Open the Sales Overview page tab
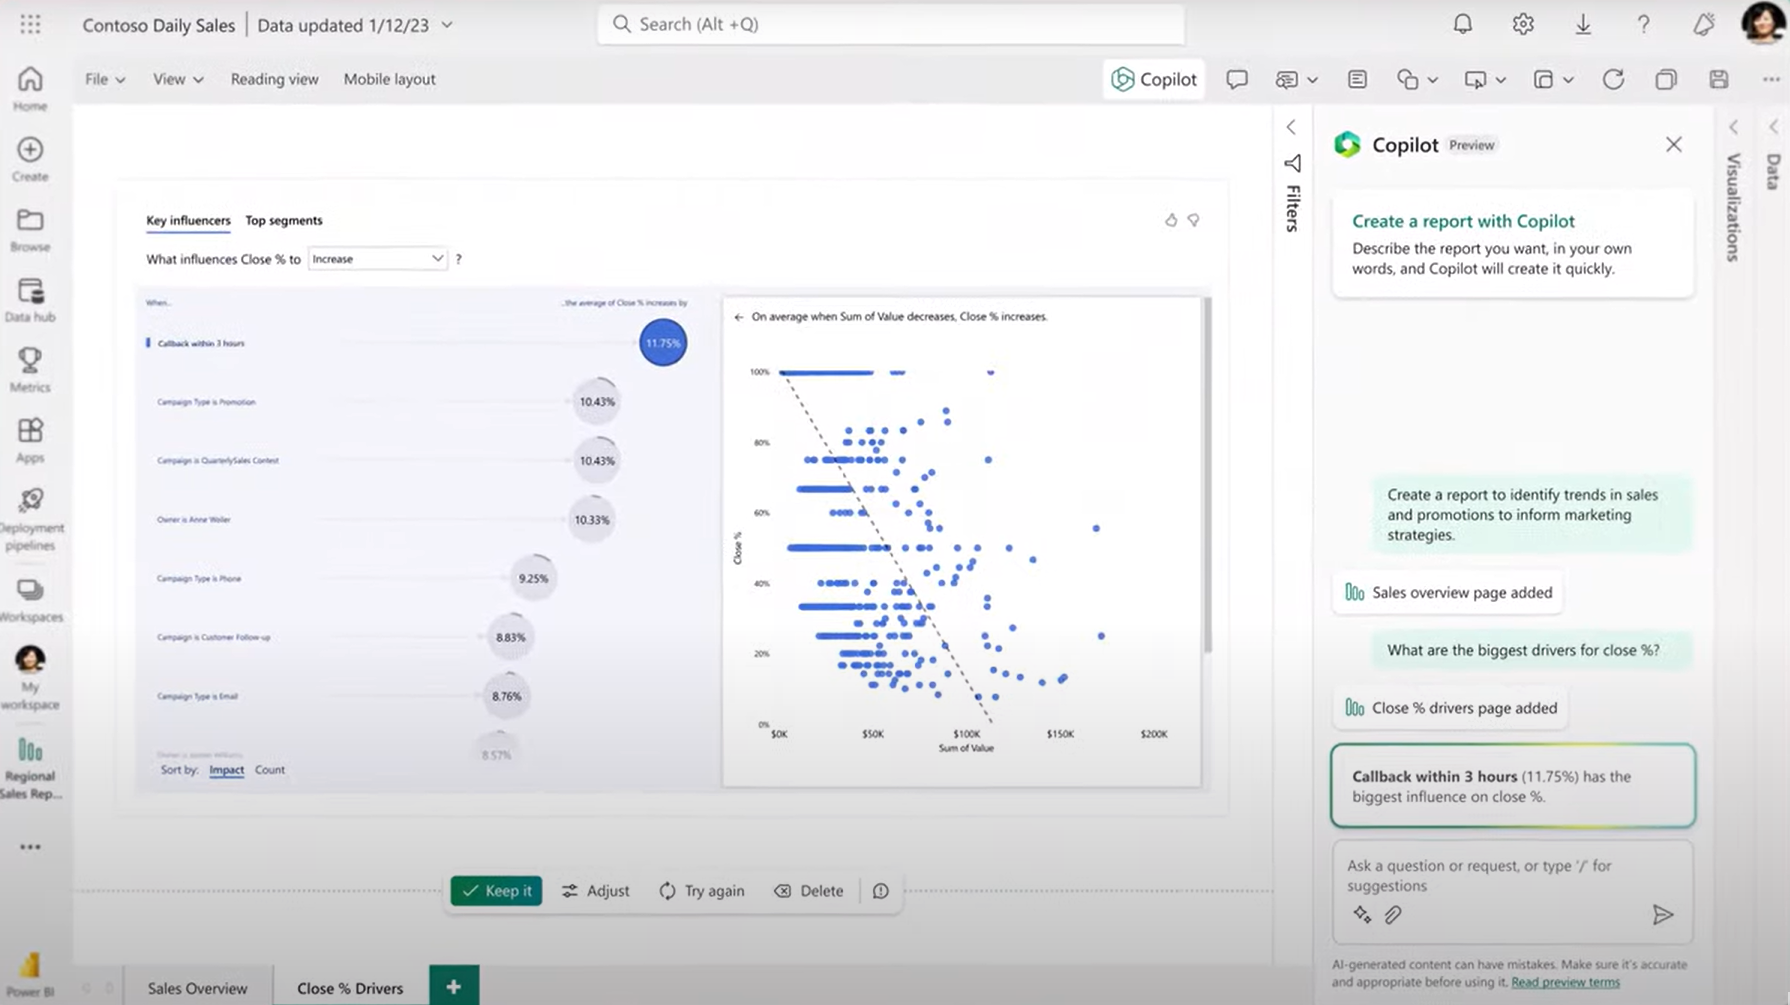This screenshot has height=1005, width=1790. coord(197,988)
